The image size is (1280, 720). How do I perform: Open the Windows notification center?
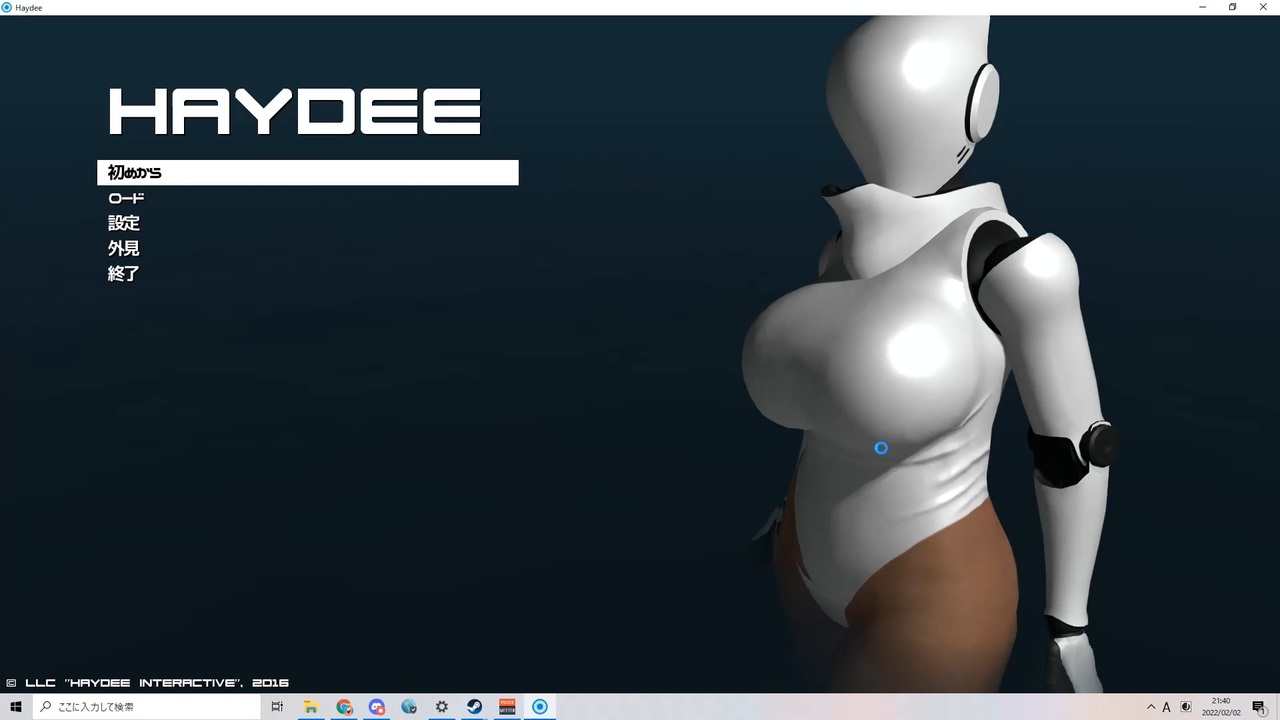(1259, 707)
